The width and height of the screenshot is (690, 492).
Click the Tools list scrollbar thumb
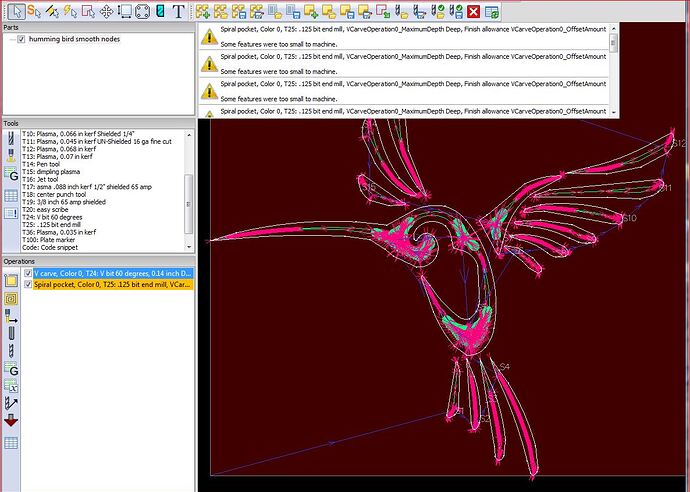tap(189, 203)
